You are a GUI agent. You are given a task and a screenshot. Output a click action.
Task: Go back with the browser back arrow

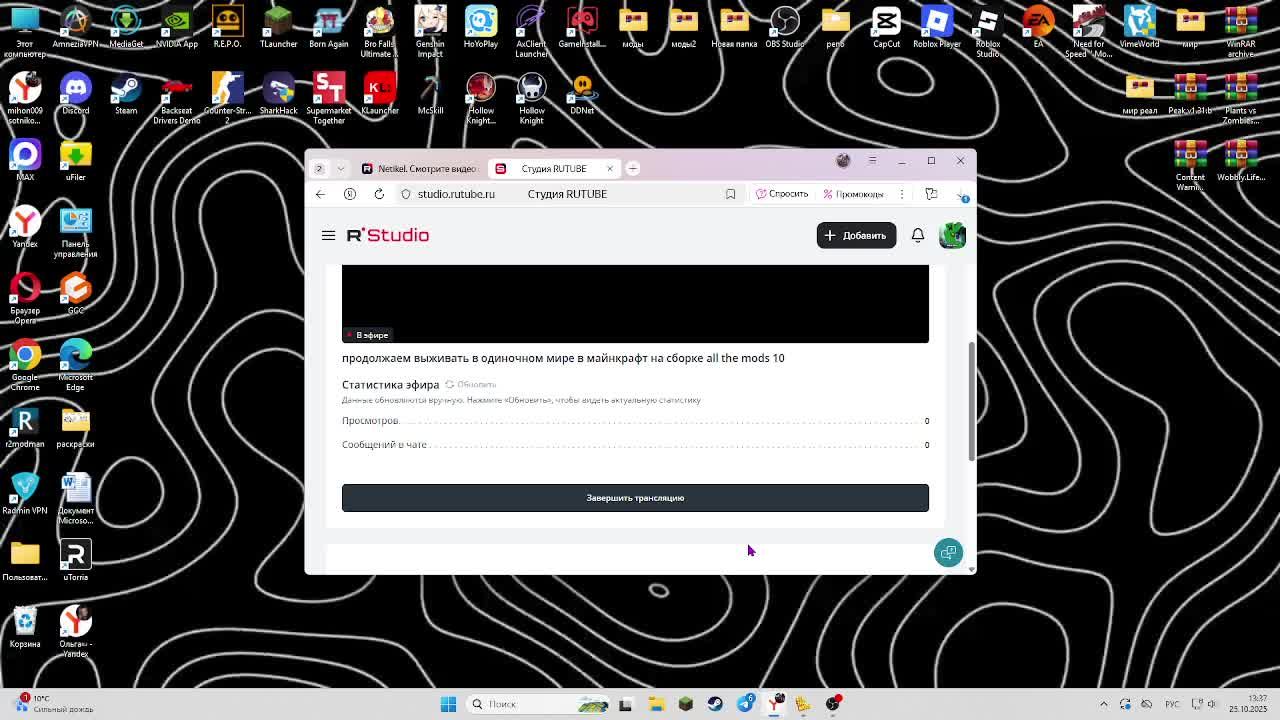coord(320,194)
